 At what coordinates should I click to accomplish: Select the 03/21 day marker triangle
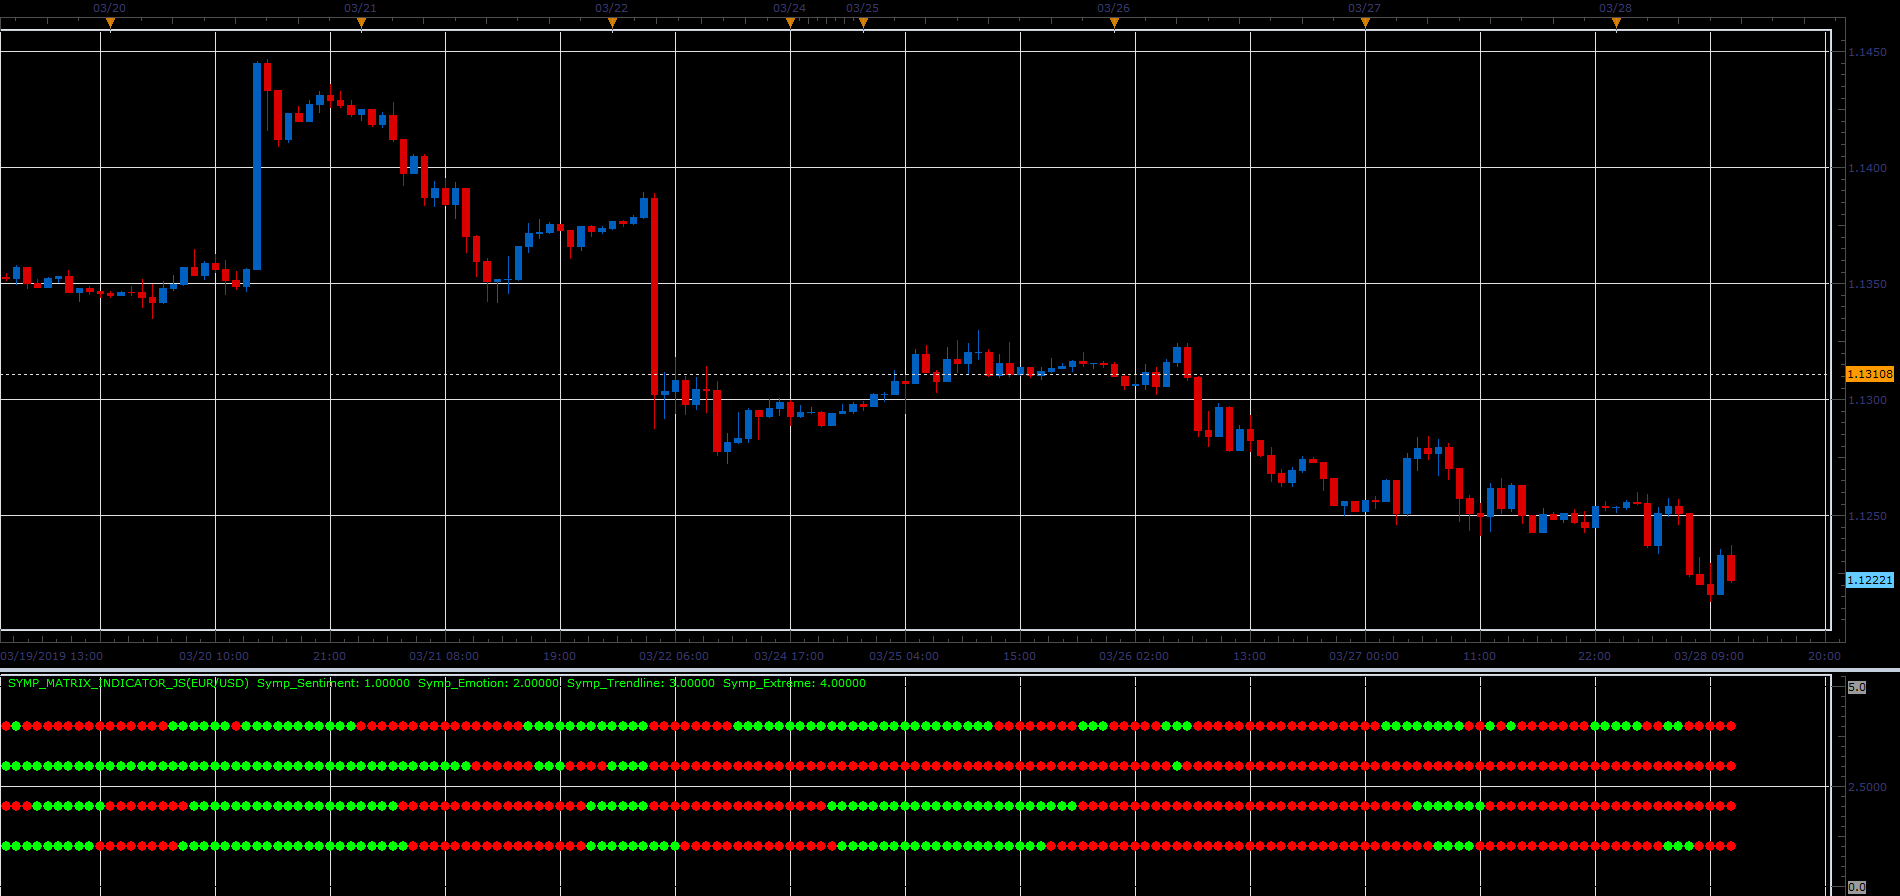(x=361, y=23)
